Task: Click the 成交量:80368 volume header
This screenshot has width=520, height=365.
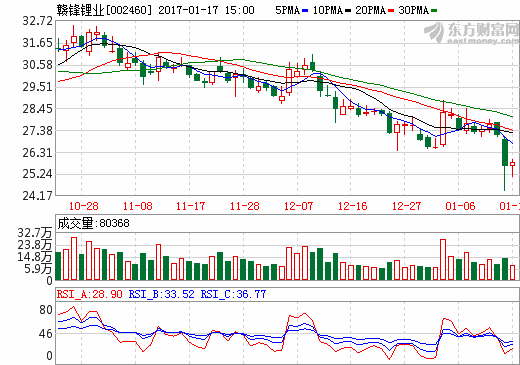Action: click(93, 223)
